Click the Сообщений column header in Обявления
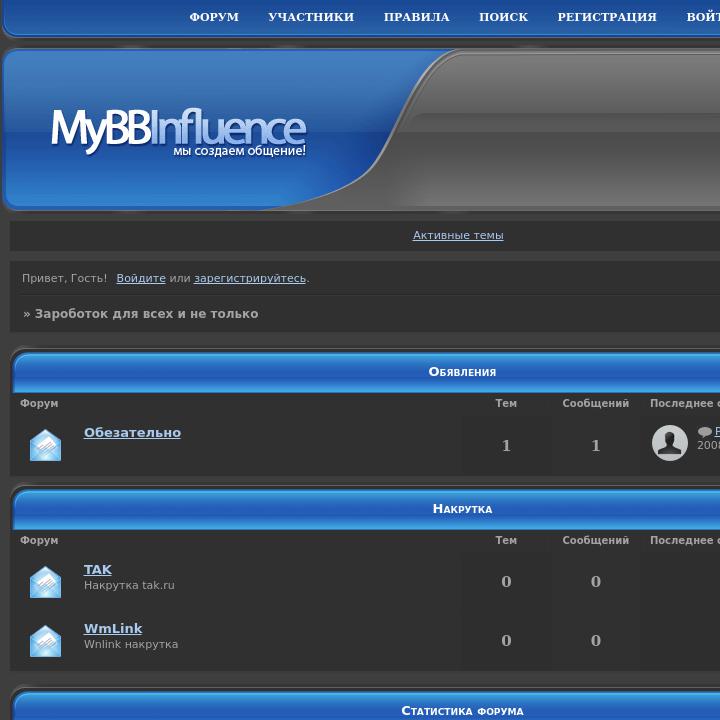The height and width of the screenshot is (720, 720). pos(596,403)
